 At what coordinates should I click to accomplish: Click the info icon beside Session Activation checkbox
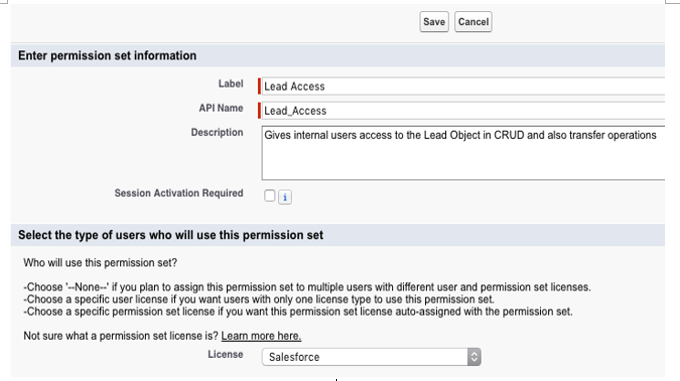[284, 197]
